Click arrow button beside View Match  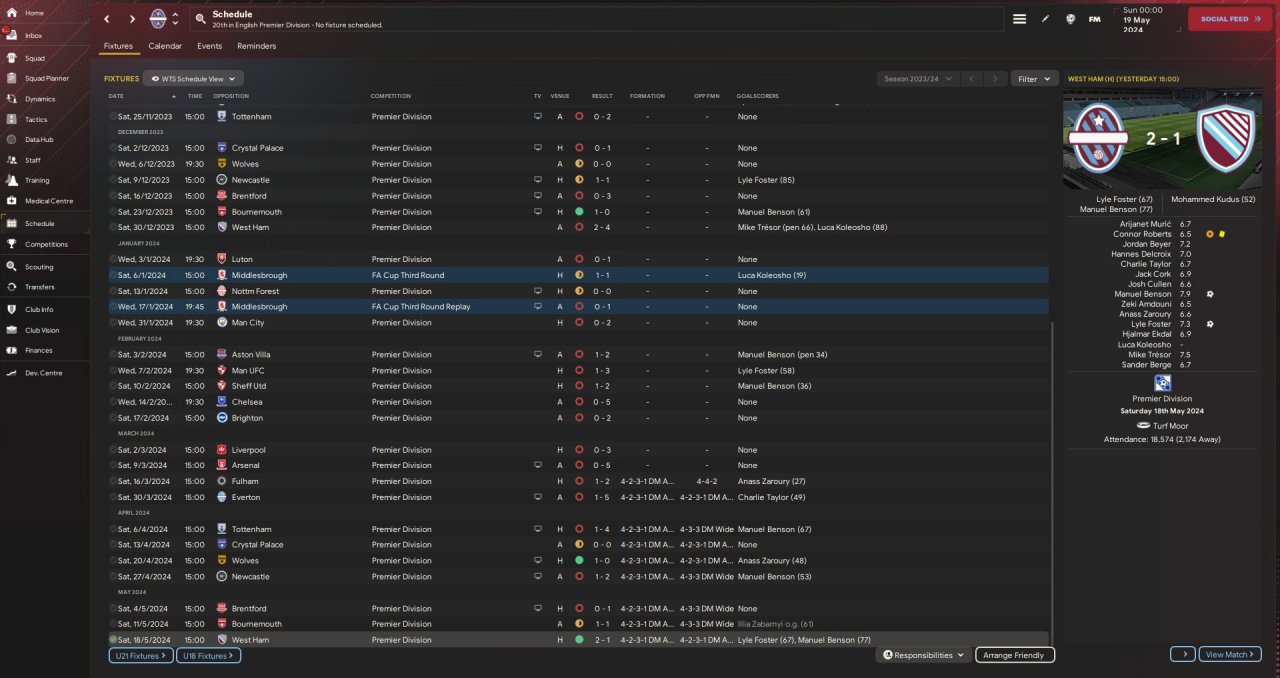1183,654
